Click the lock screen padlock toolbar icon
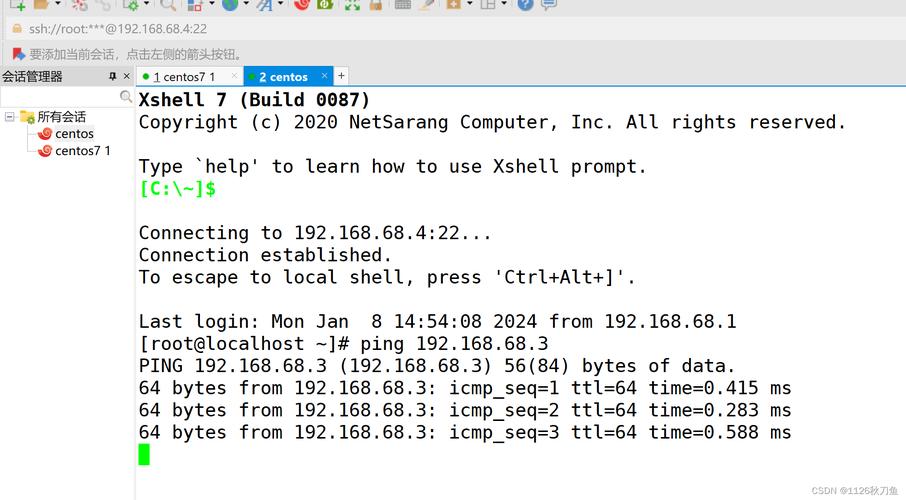906x500 pixels. click(376, 5)
